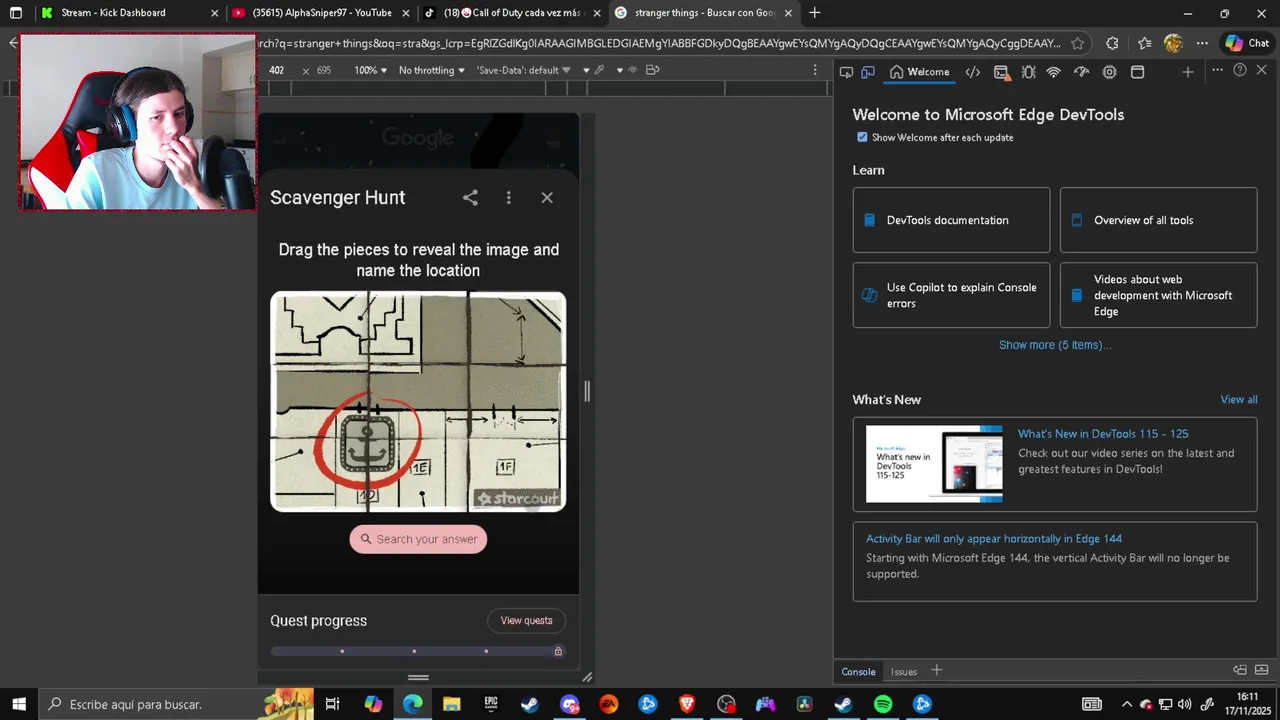Open File Explorer from taskbar

[x=452, y=704]
